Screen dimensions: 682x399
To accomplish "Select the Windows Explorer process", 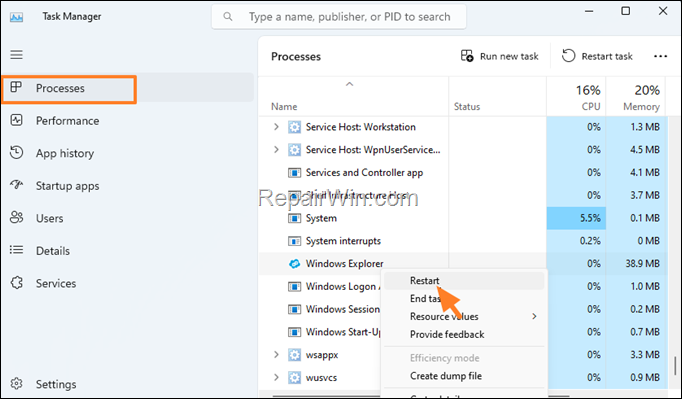I will (463, 263).
